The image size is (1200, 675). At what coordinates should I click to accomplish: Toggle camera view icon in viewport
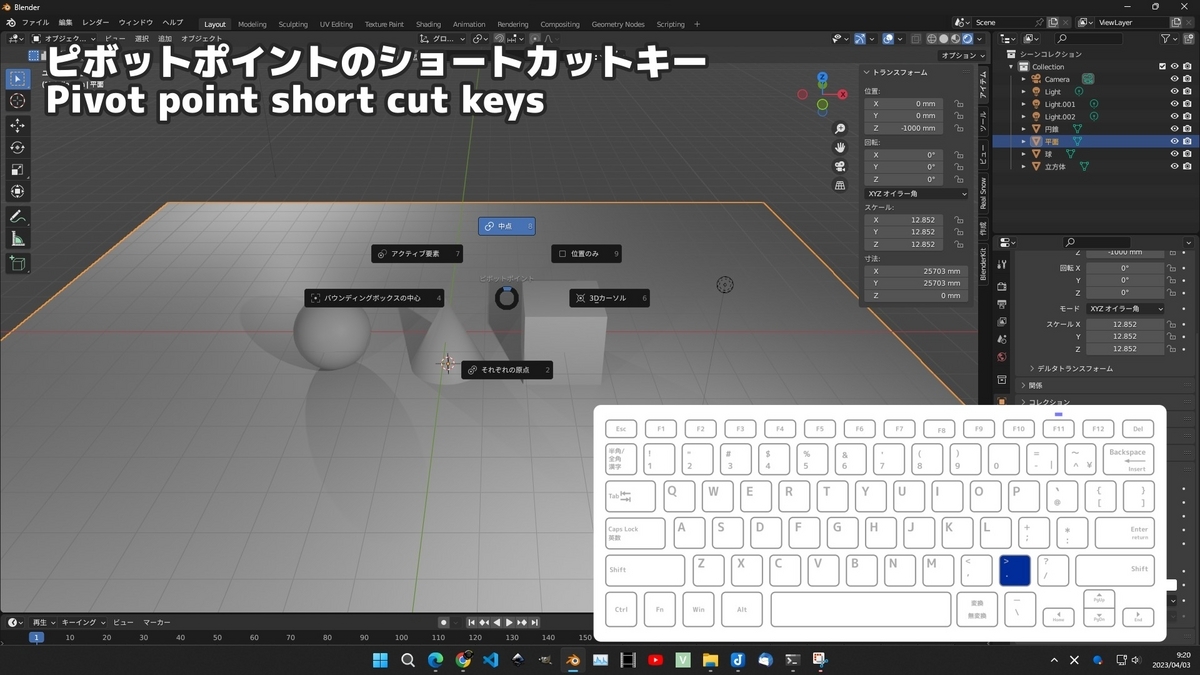click(840, 166)
